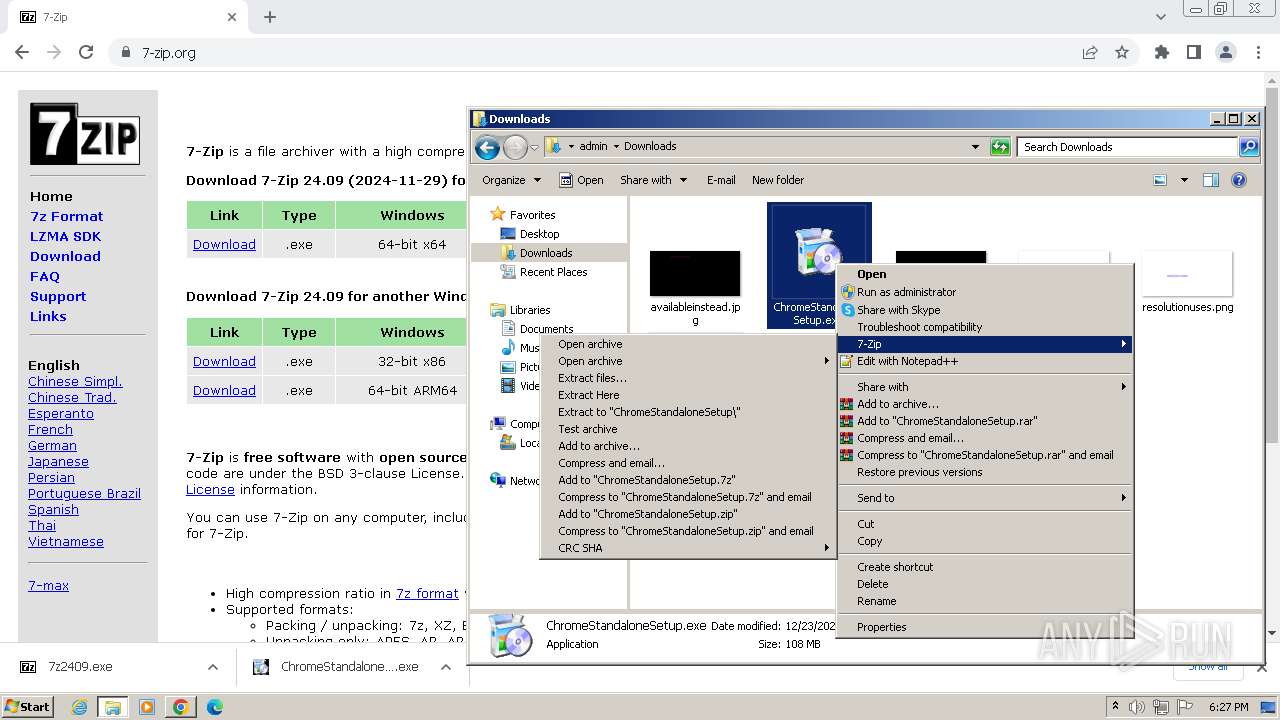1280x720 pixels.
Task: Open the views options dropdown arrow
Action: click(1184, 180)
